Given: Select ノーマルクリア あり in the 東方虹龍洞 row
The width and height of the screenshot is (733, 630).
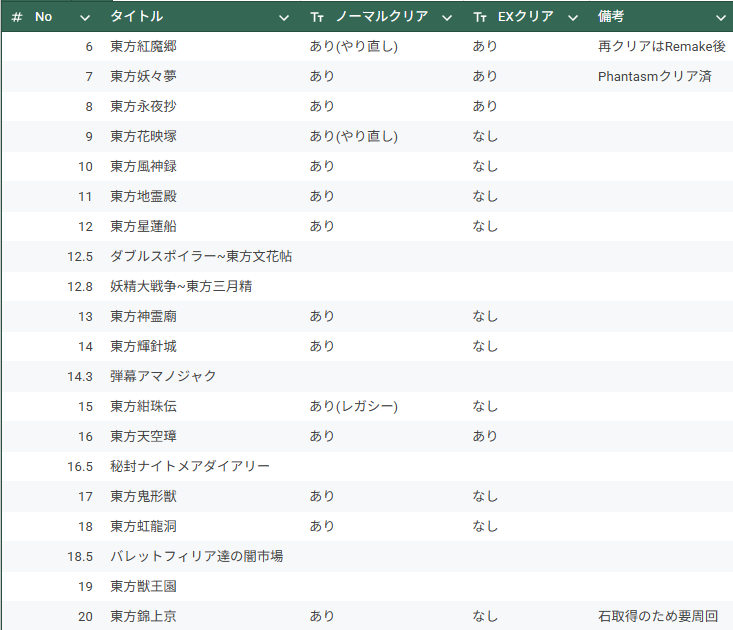Looking at the screenshot, I should (x=322, y=526).
